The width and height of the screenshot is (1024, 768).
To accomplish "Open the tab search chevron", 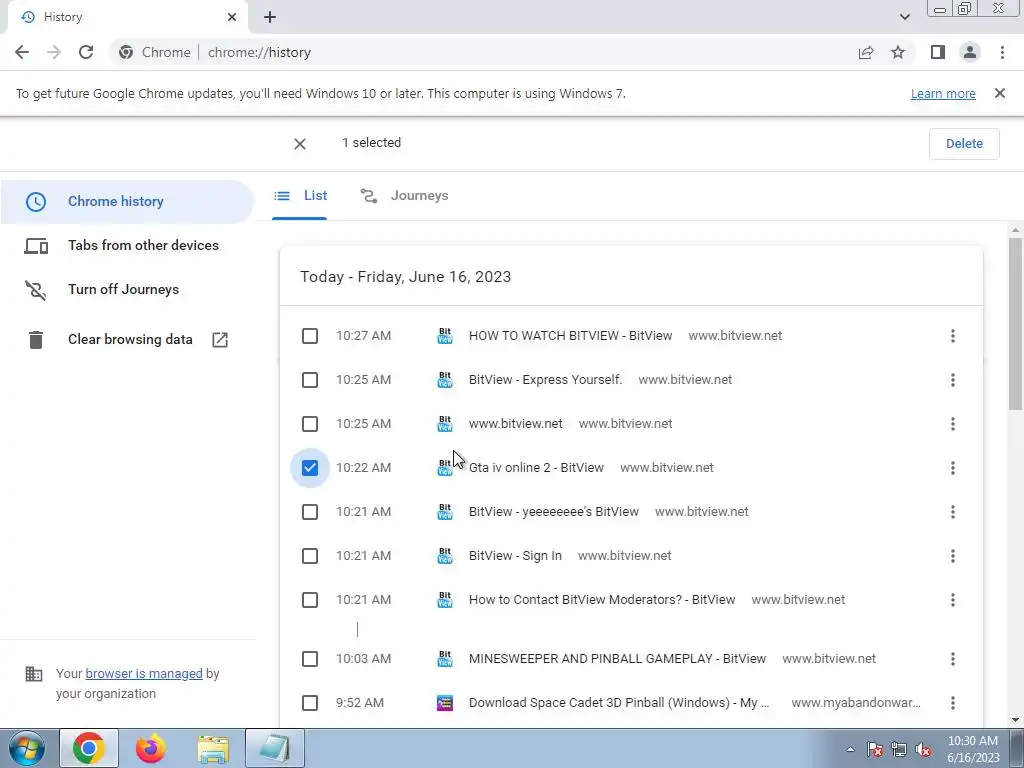I will pos(904,17).
